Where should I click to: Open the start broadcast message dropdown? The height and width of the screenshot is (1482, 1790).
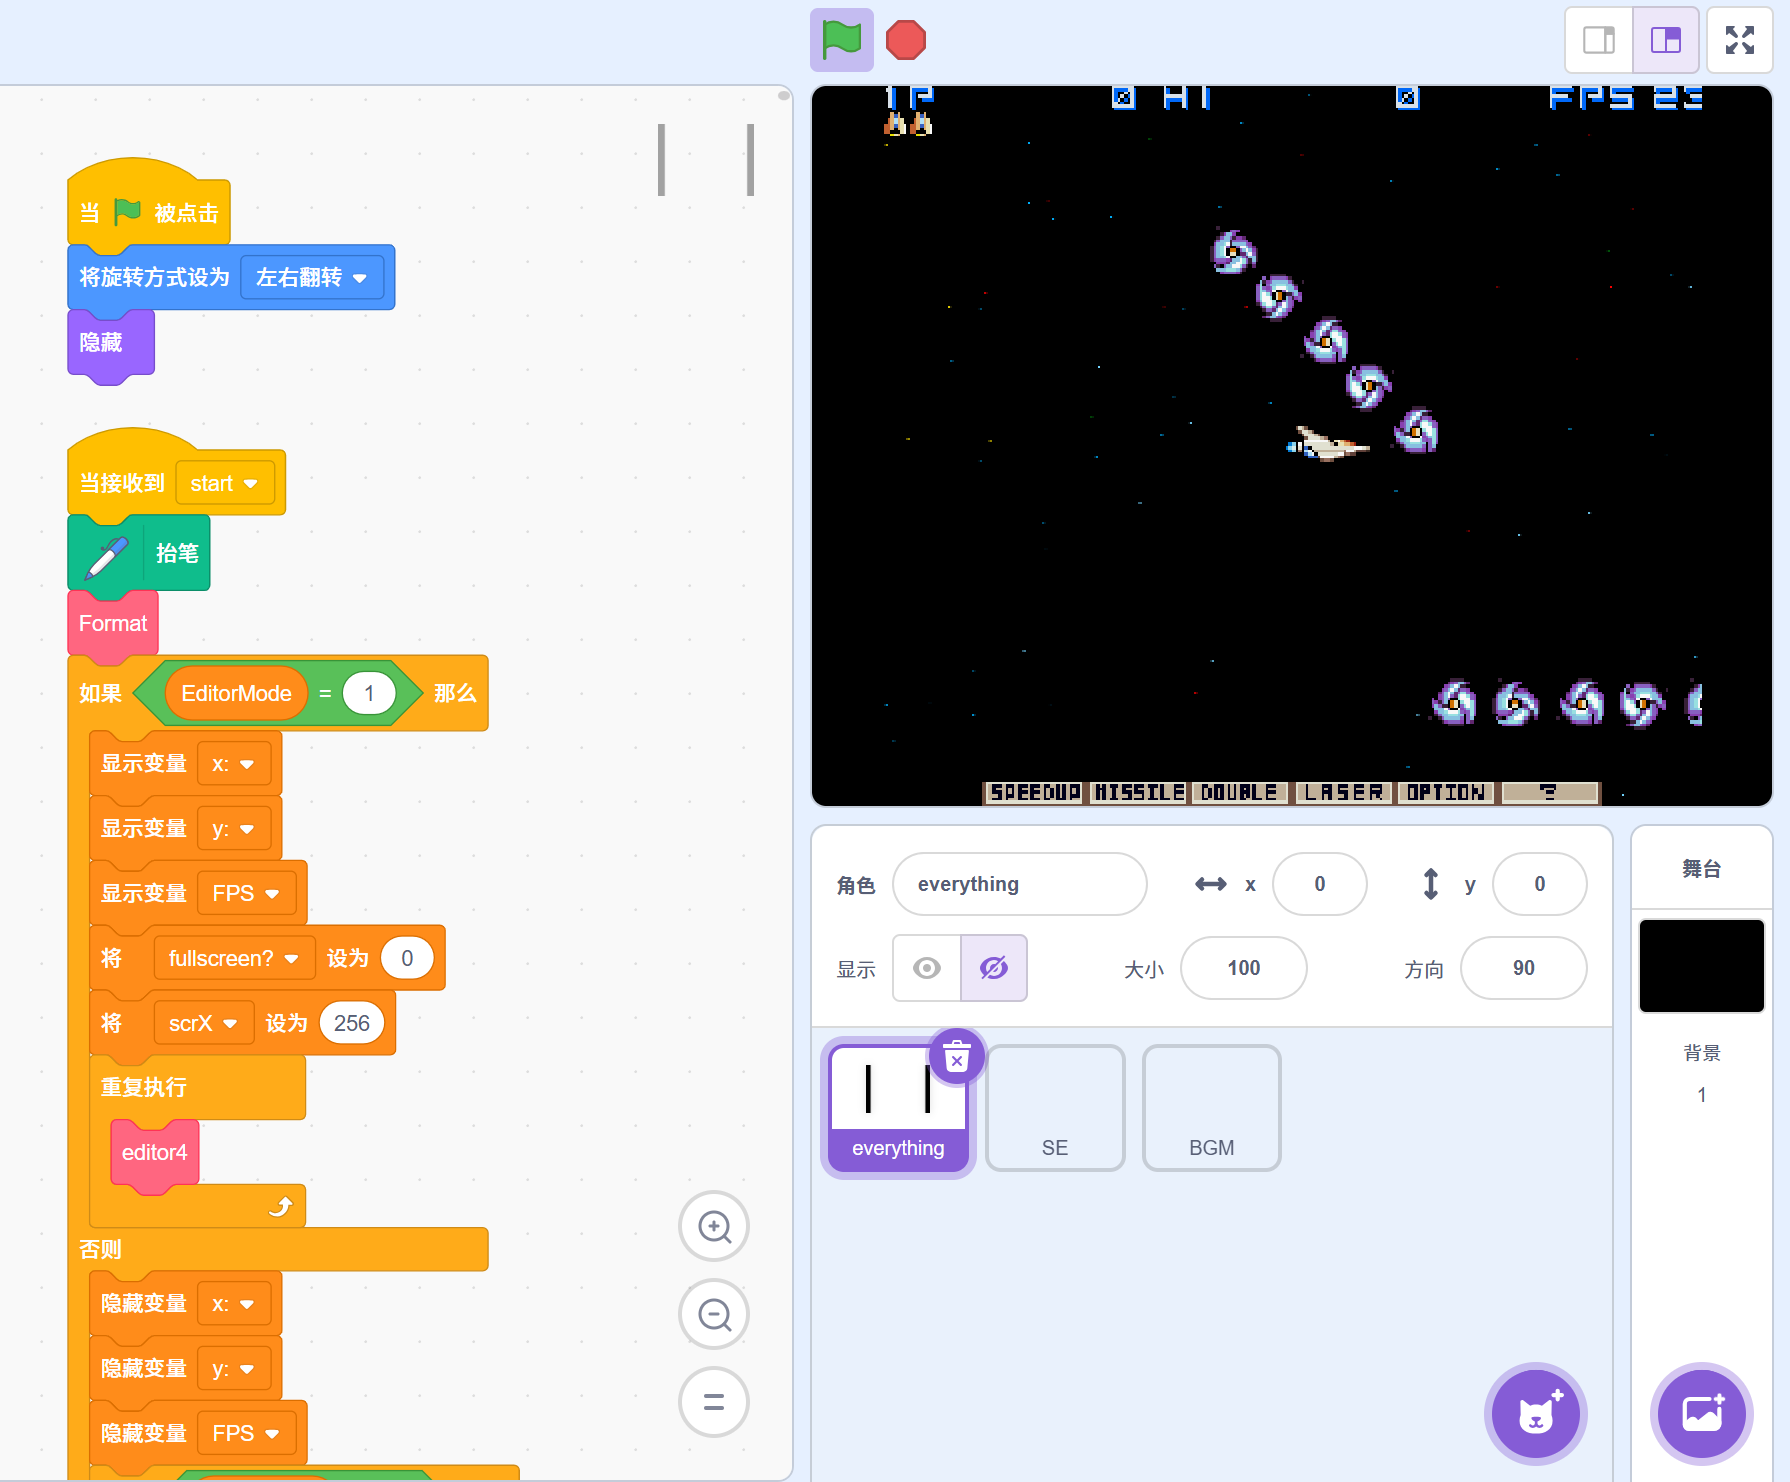coord(224,484)
